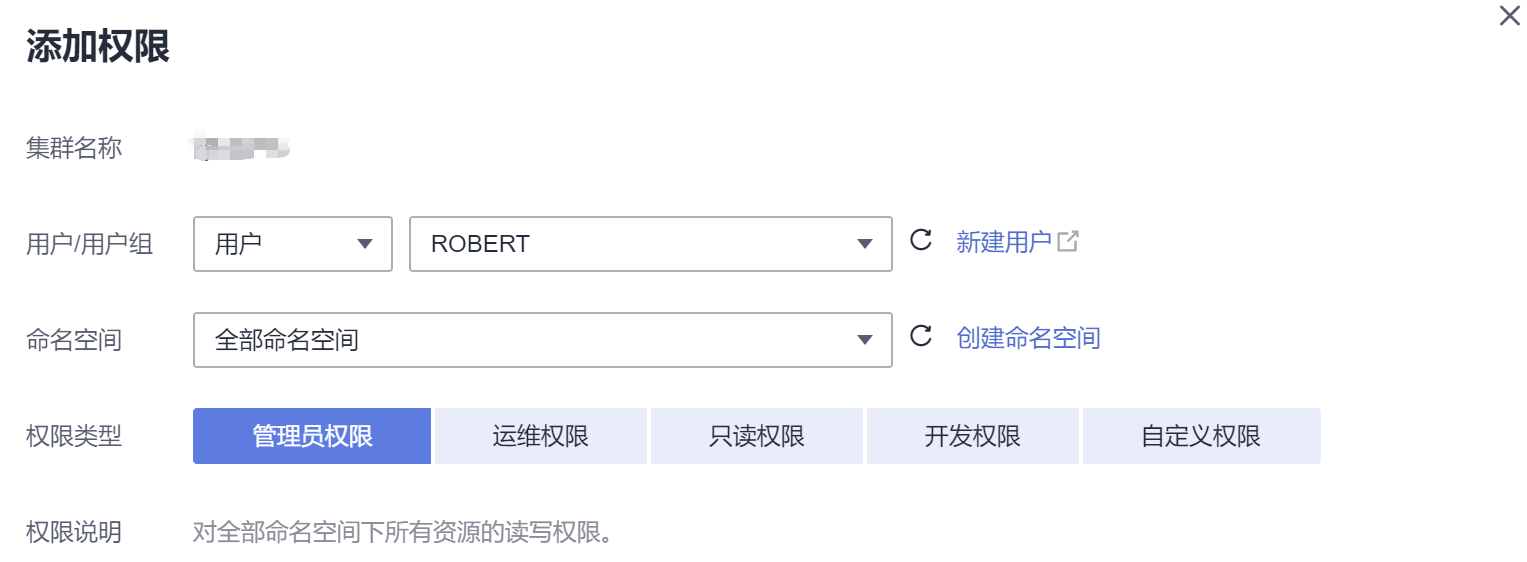This screenshot has height=562, width=1527.
Task: Select the 自定义权限 option
Action: click(x=1201, y=436)
